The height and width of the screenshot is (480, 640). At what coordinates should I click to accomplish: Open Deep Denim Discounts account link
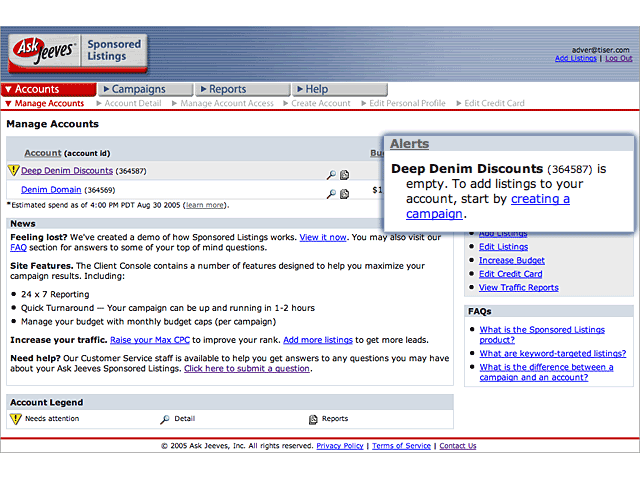(67, 171)
